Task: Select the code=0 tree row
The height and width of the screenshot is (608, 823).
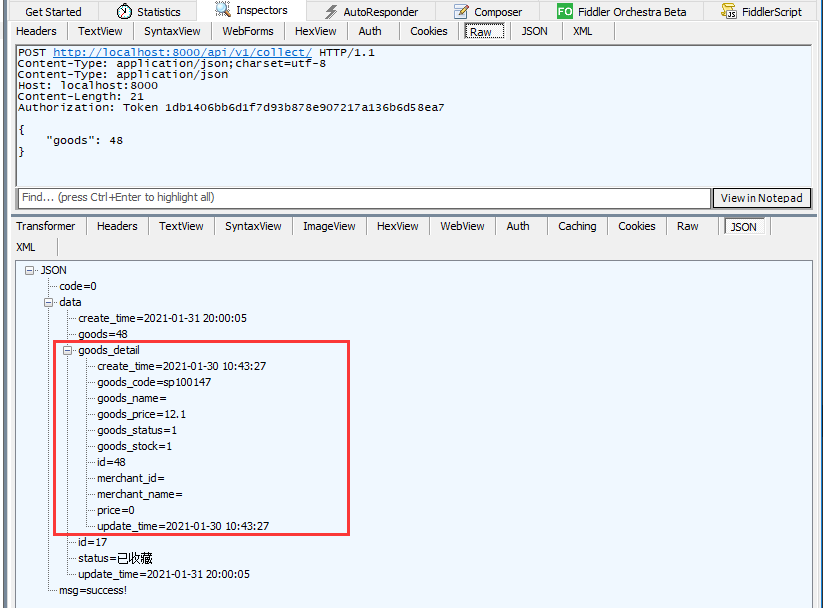Action: click(78, 286)
